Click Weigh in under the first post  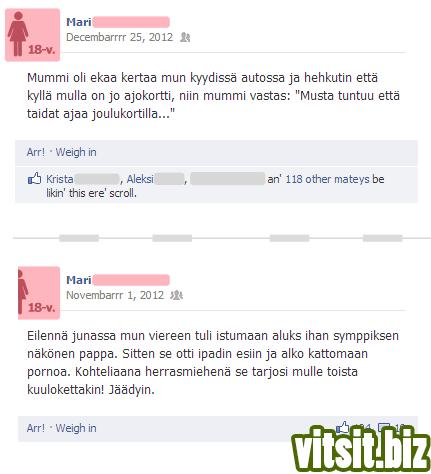(x=76, y=152)
